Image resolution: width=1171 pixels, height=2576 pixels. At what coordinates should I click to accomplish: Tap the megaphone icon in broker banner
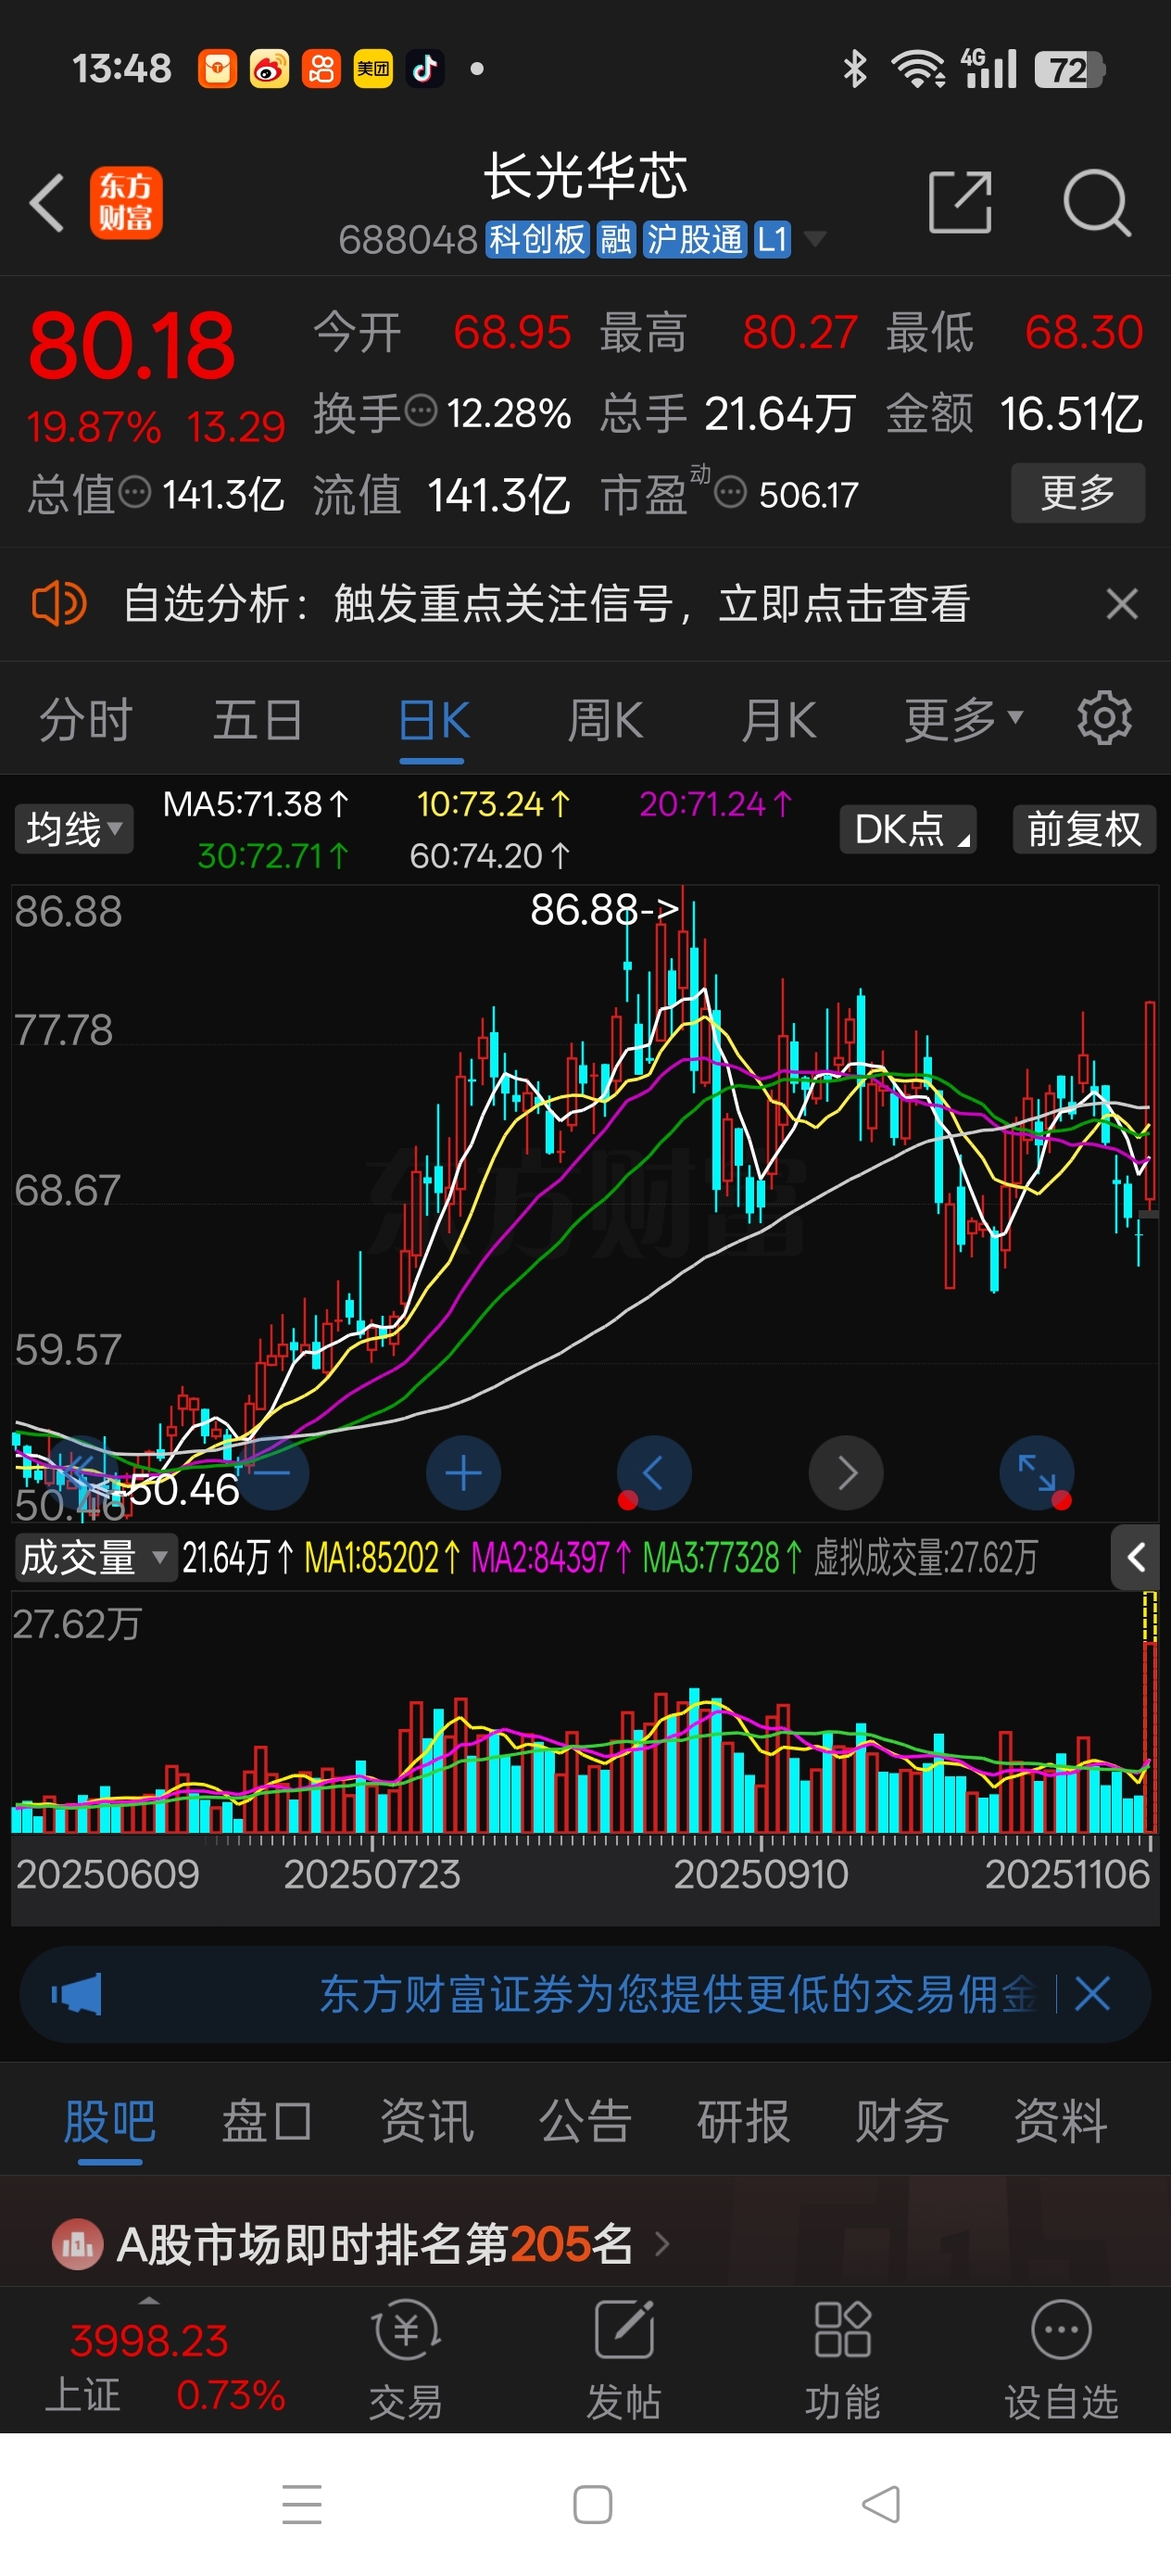click(77, 1995)
